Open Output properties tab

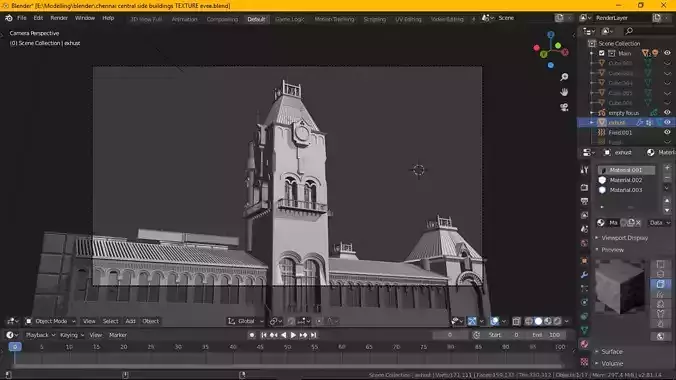[584, 201]
